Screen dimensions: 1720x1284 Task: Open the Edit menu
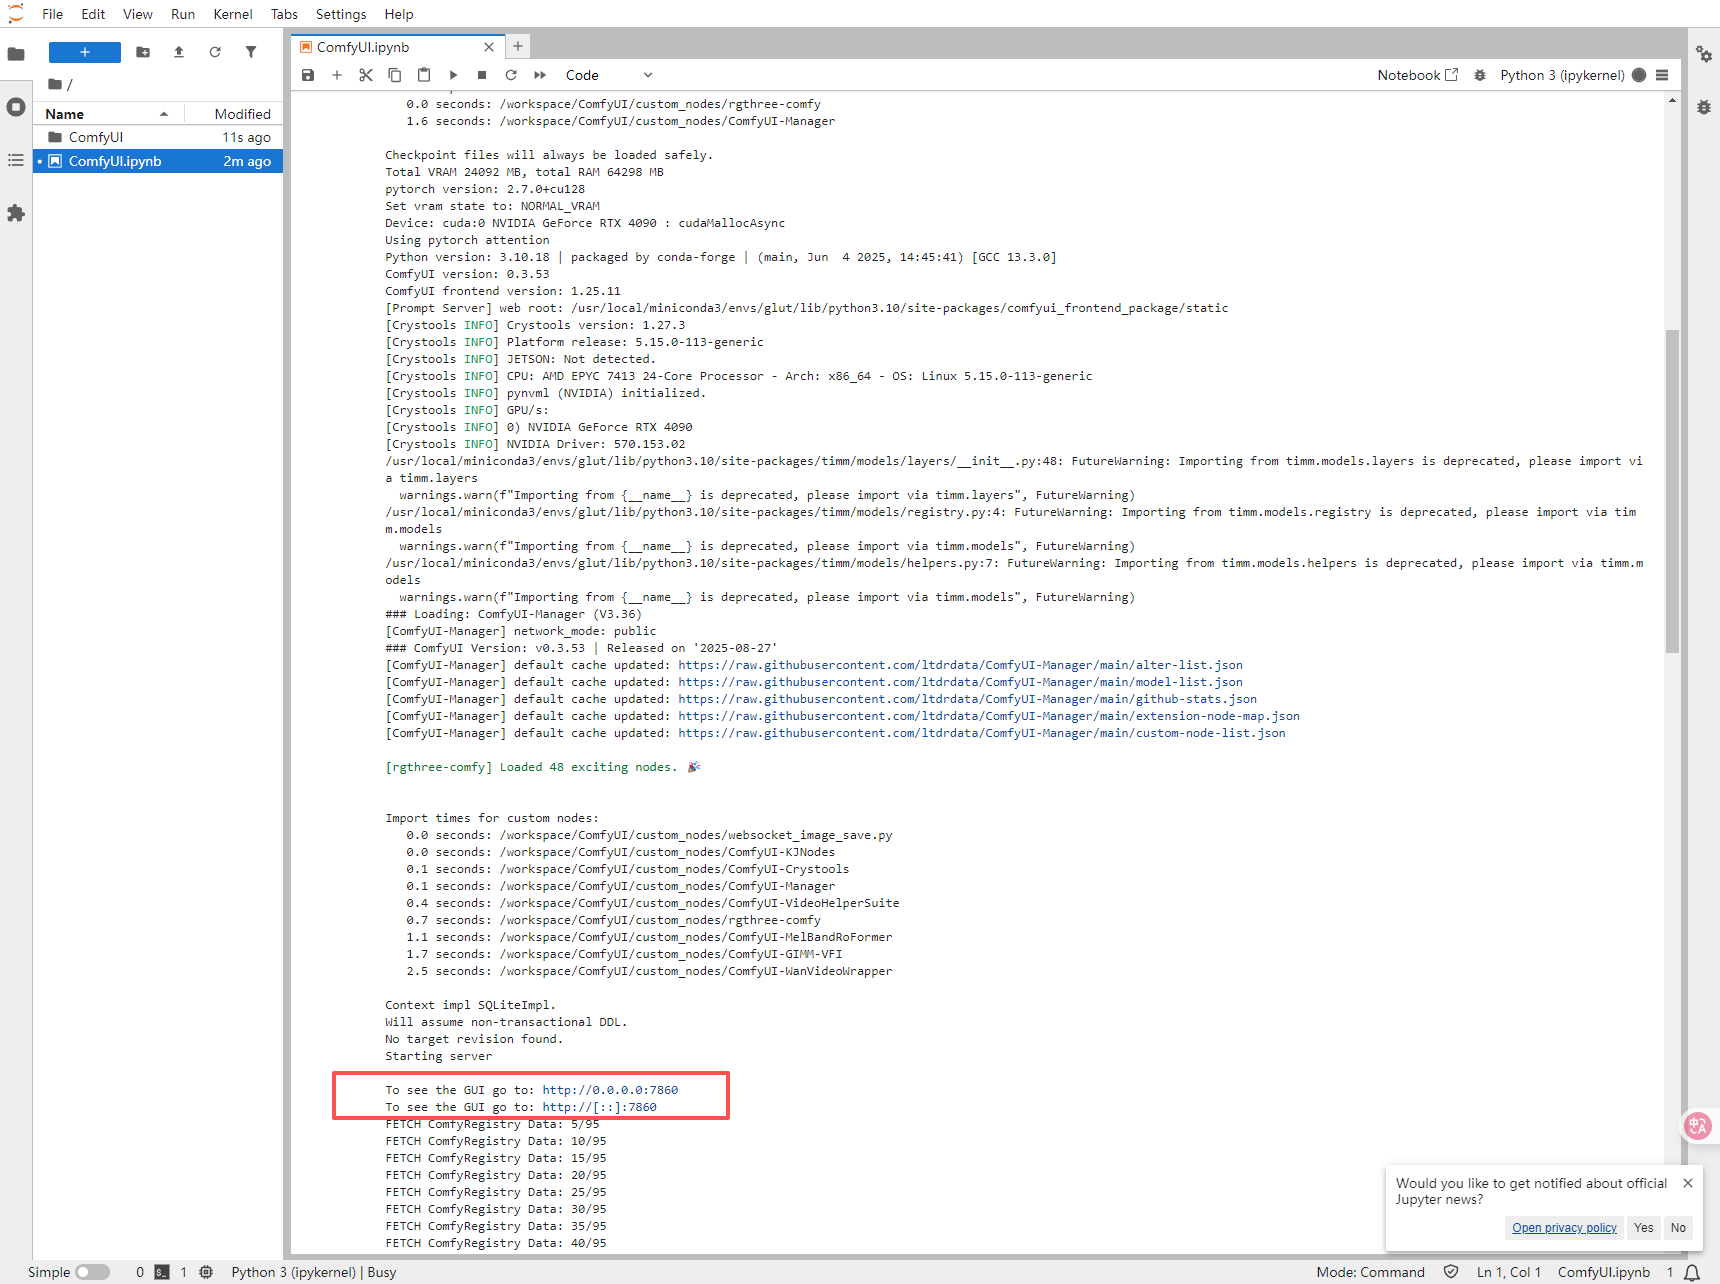pos(93,14)
